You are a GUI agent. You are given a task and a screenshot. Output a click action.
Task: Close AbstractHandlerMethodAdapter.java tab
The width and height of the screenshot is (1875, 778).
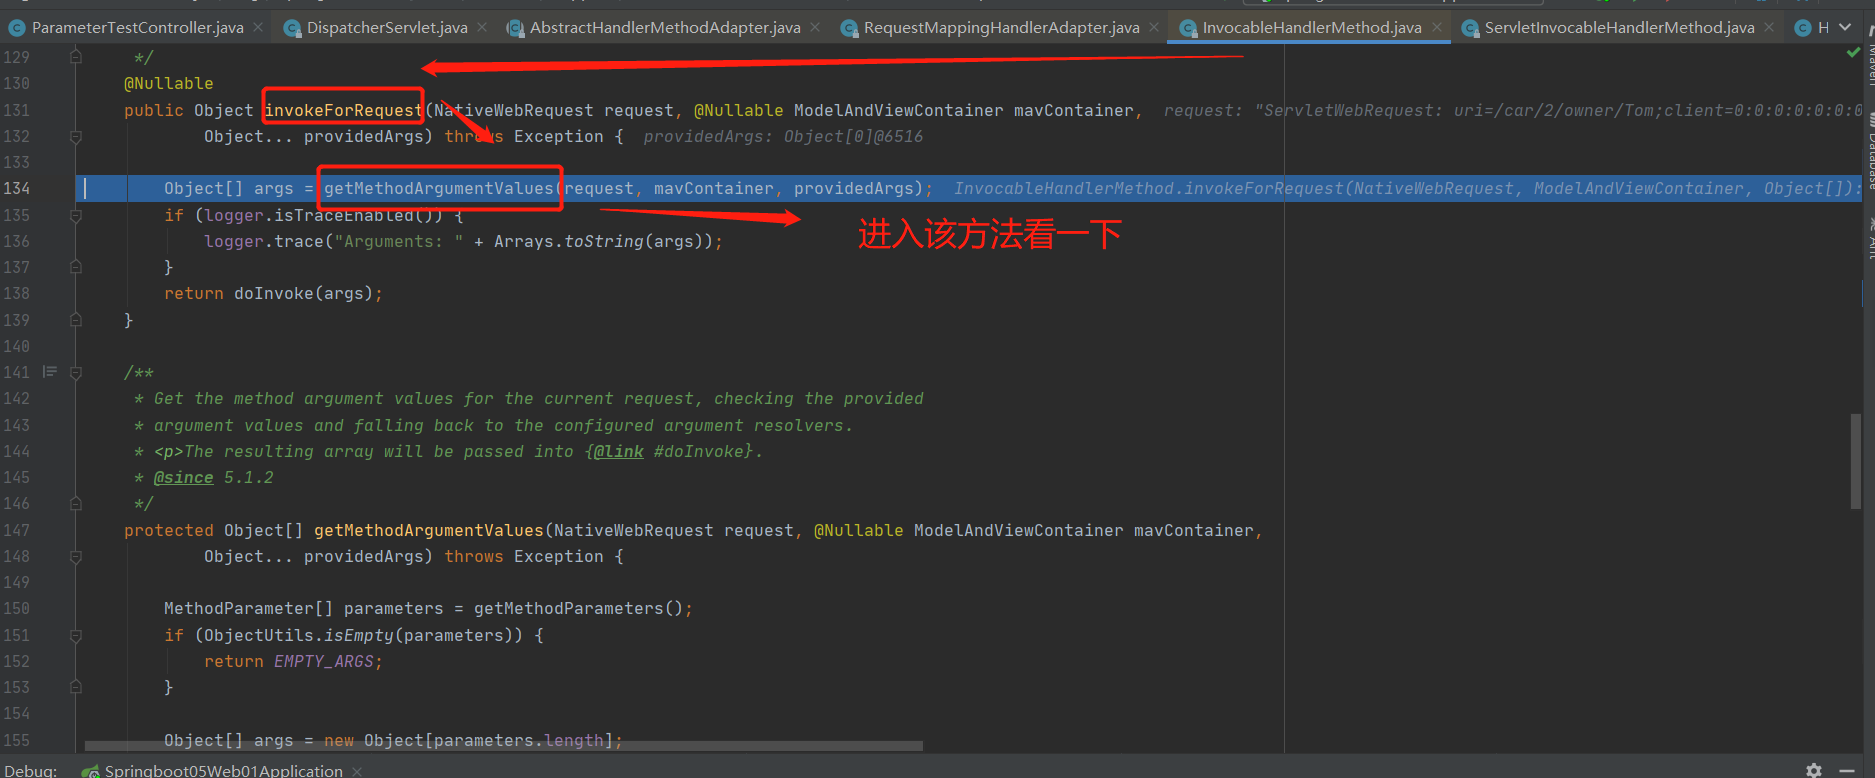point(815,27)
